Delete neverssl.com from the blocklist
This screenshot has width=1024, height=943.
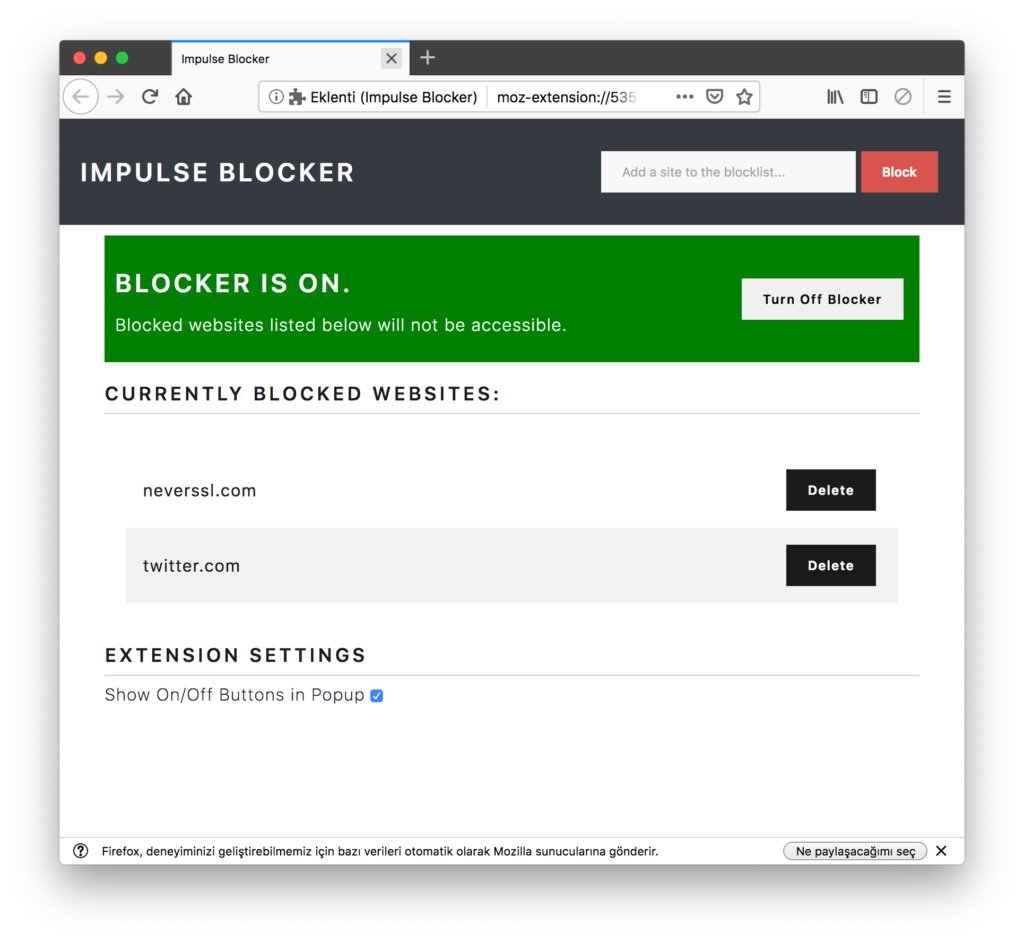point(831,490)
